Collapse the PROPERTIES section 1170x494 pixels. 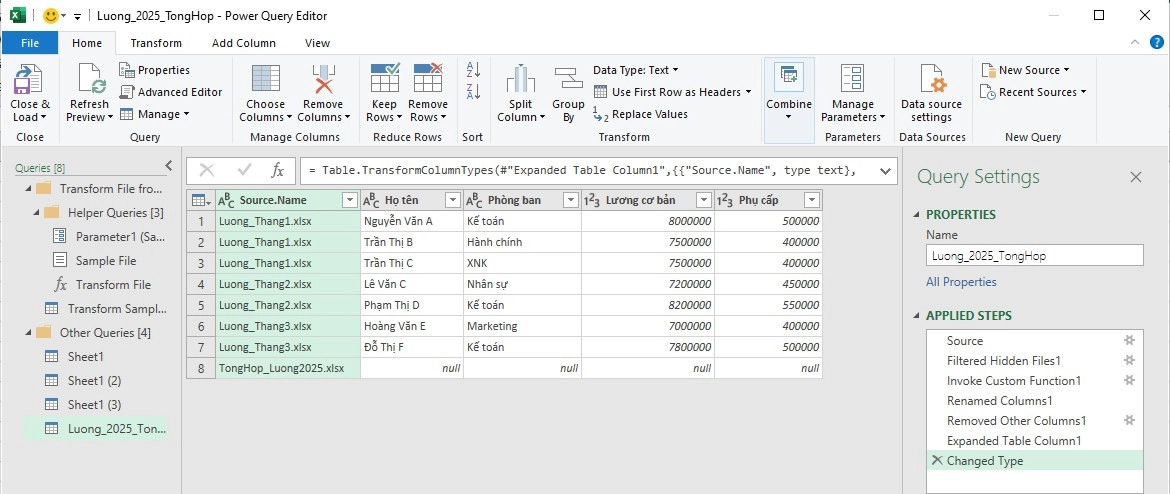point(917,215)
